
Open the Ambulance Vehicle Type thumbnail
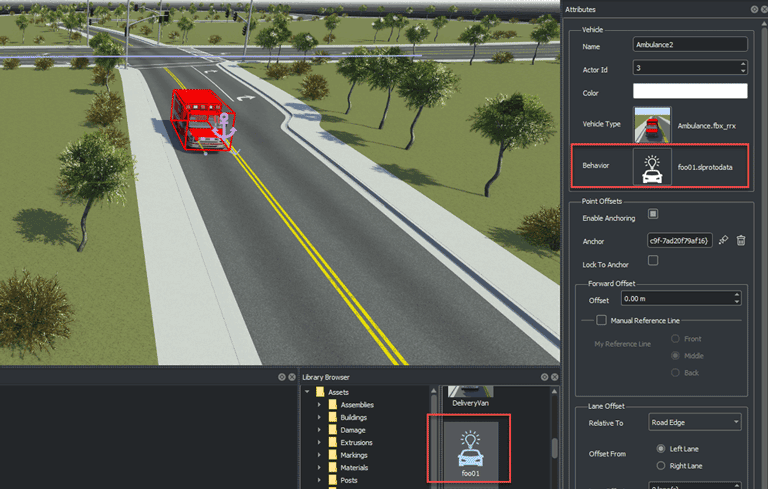[652, 124]
